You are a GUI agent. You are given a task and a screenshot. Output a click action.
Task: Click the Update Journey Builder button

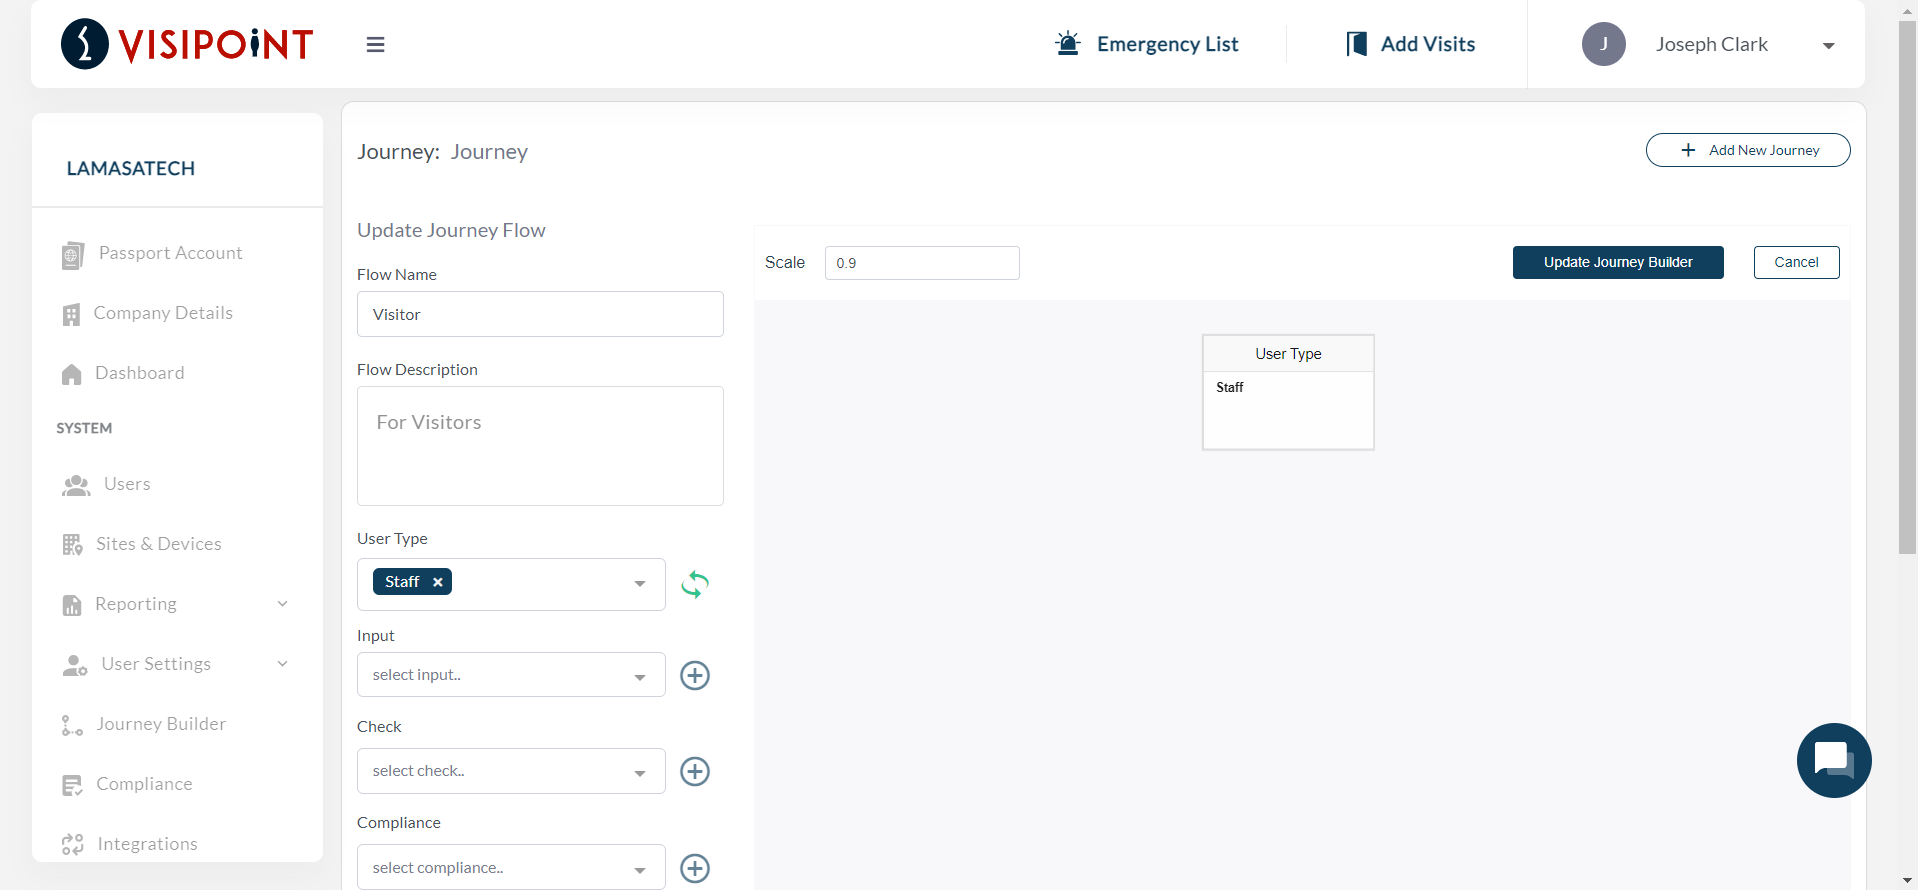(1617, 262)
